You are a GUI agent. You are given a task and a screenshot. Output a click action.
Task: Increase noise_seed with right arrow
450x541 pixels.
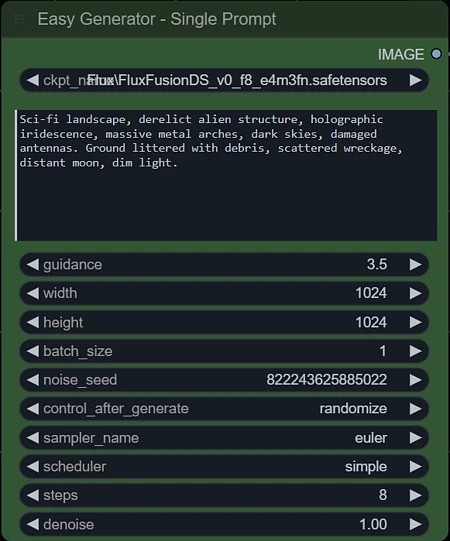(415, 380)
